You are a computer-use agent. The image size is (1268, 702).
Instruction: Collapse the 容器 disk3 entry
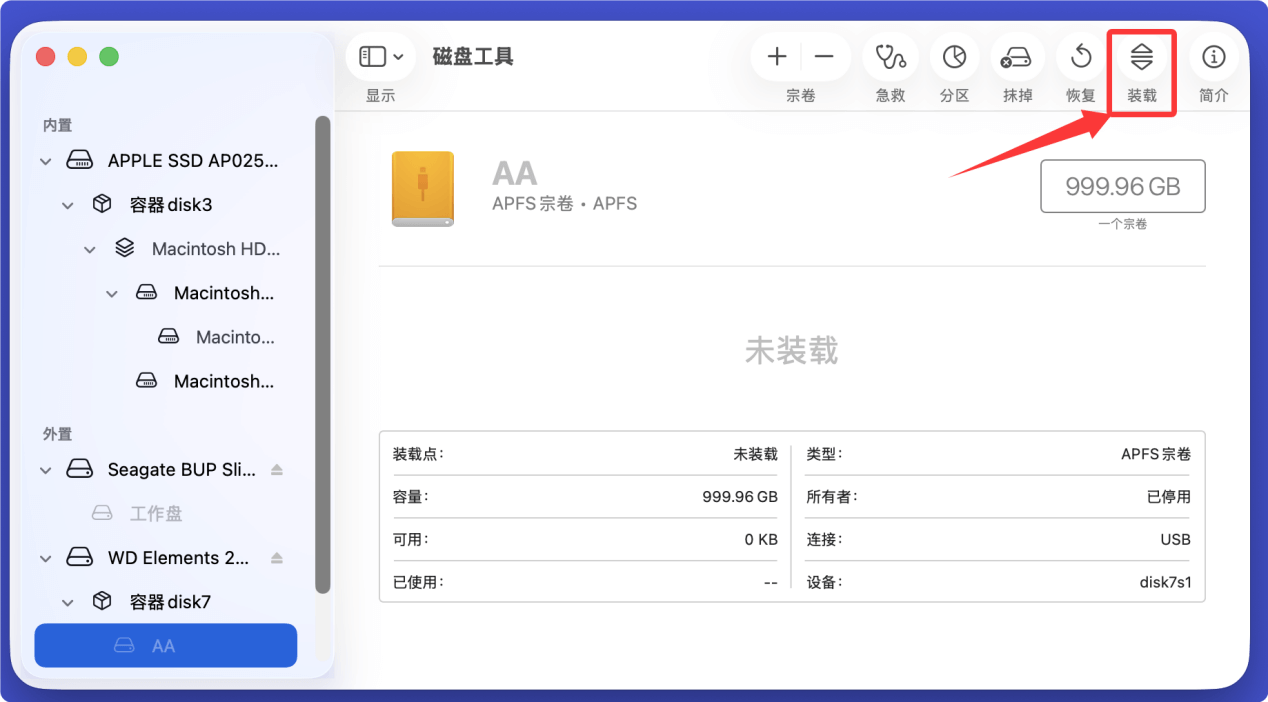point(67,204)
